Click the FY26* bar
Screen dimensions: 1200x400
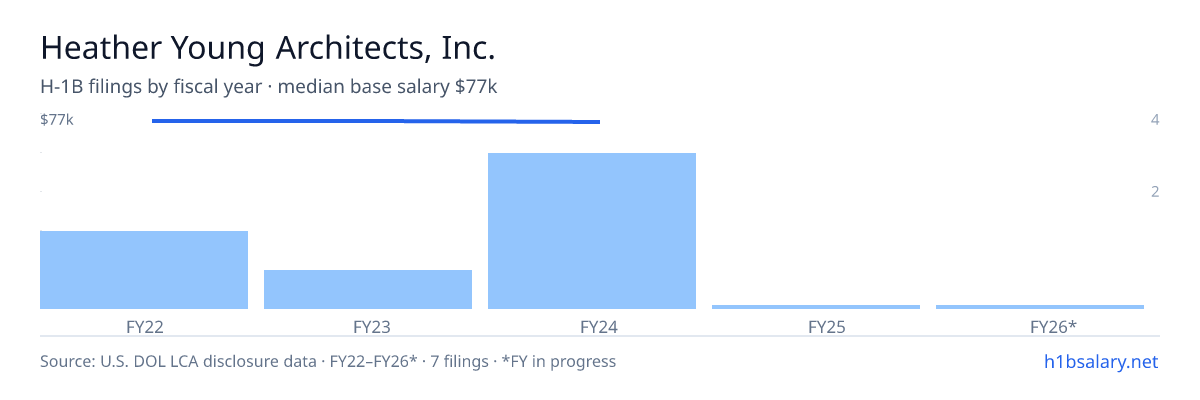pyautogui.click(x=1040, y=307)
